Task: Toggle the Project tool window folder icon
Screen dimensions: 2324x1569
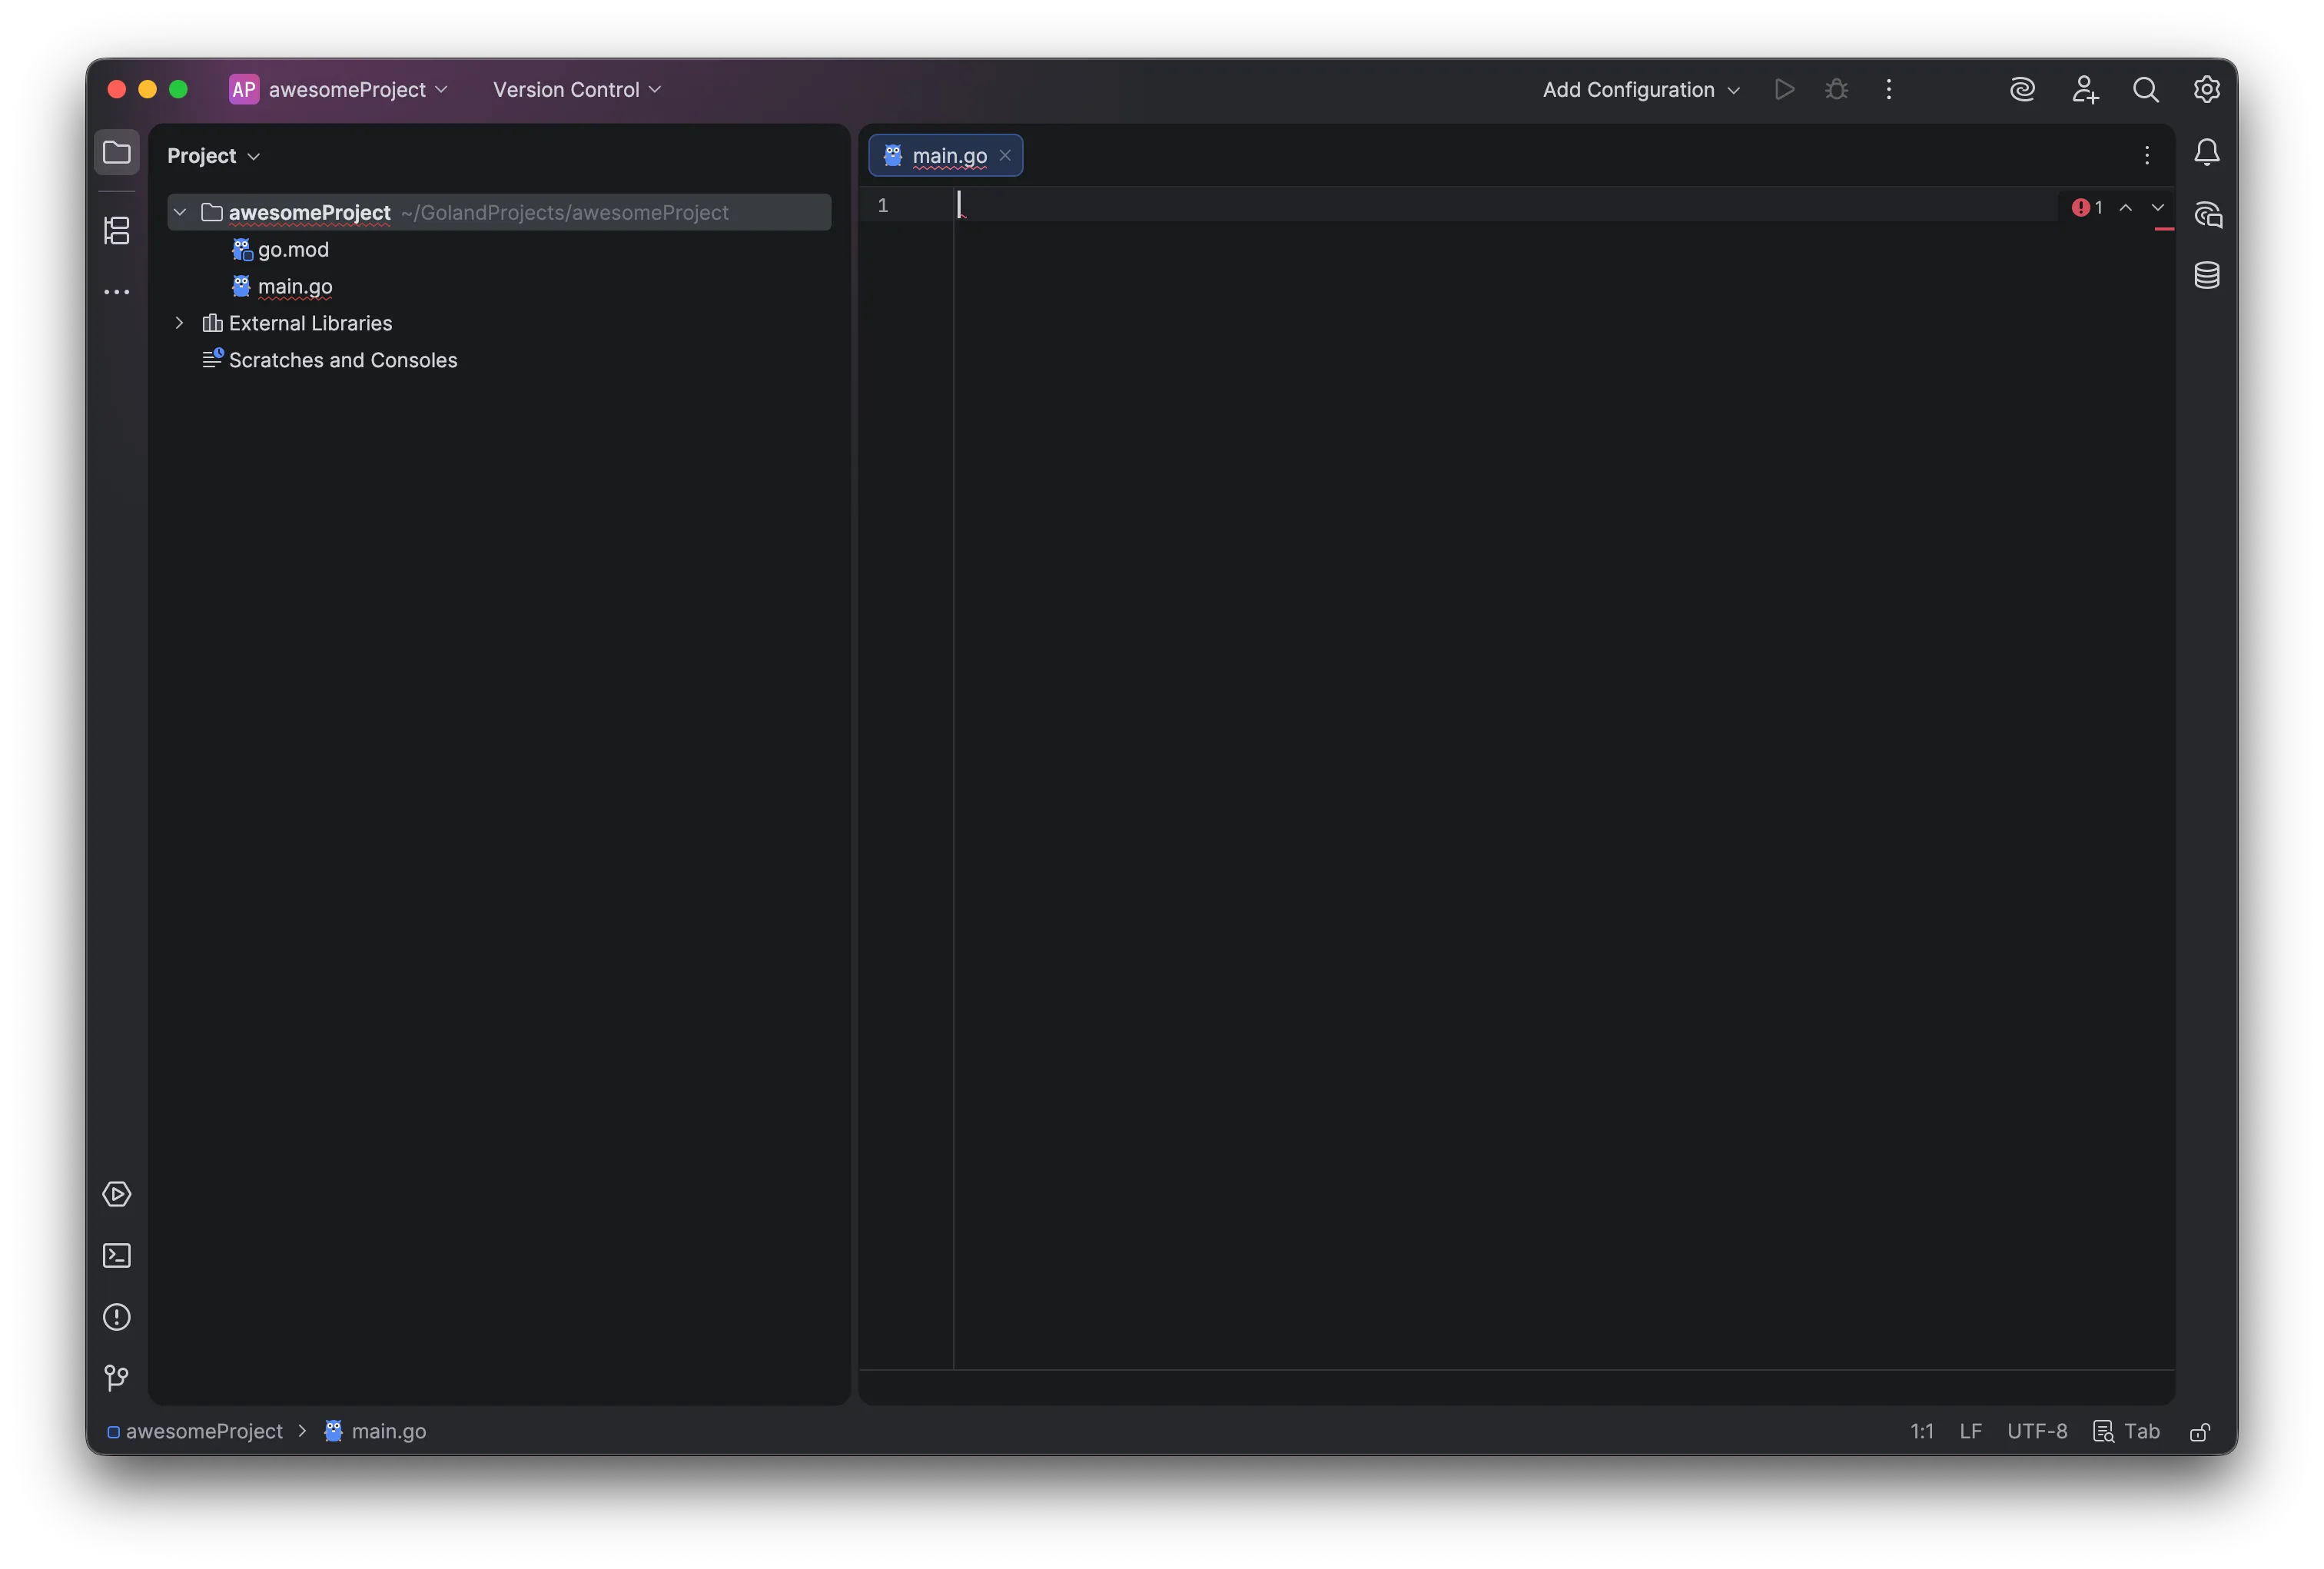Action: (117, 152)
